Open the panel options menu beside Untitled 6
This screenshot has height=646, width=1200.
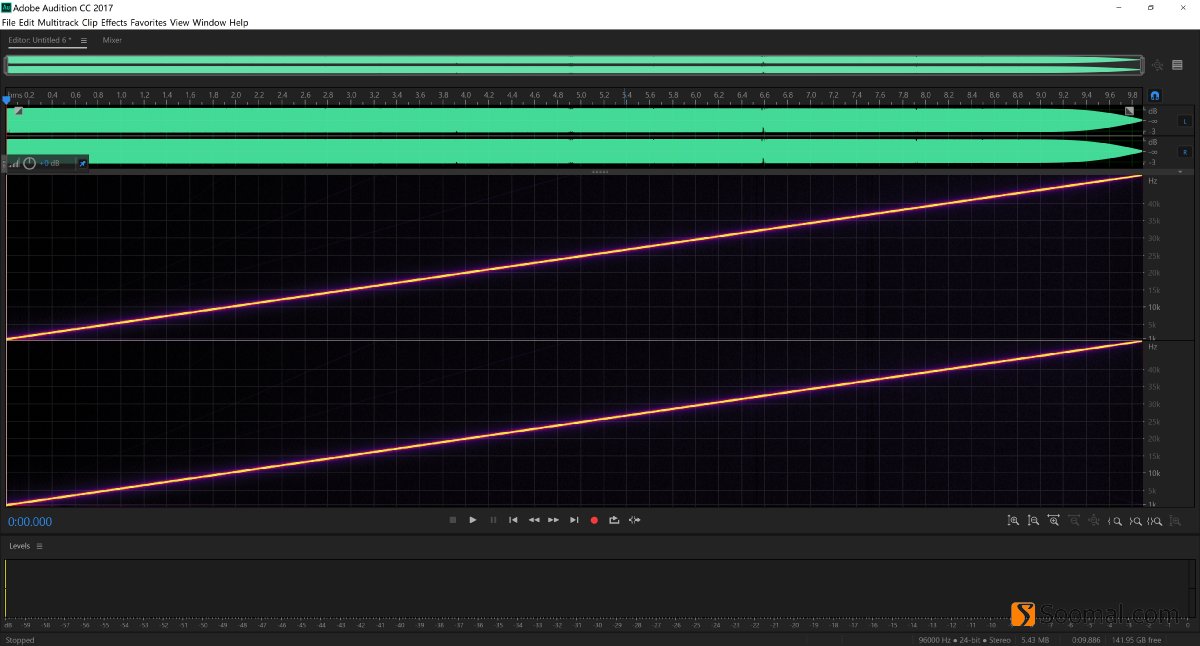coord(84,41)
